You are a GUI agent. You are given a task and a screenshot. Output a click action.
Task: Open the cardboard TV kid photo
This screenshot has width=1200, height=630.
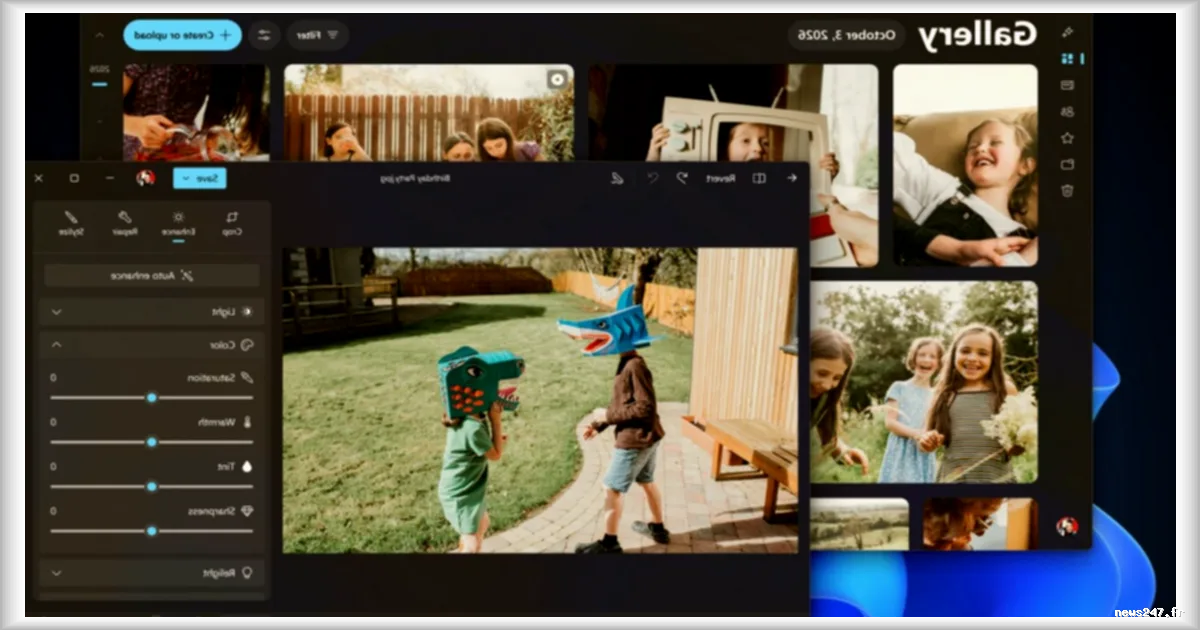coord(734,112)
